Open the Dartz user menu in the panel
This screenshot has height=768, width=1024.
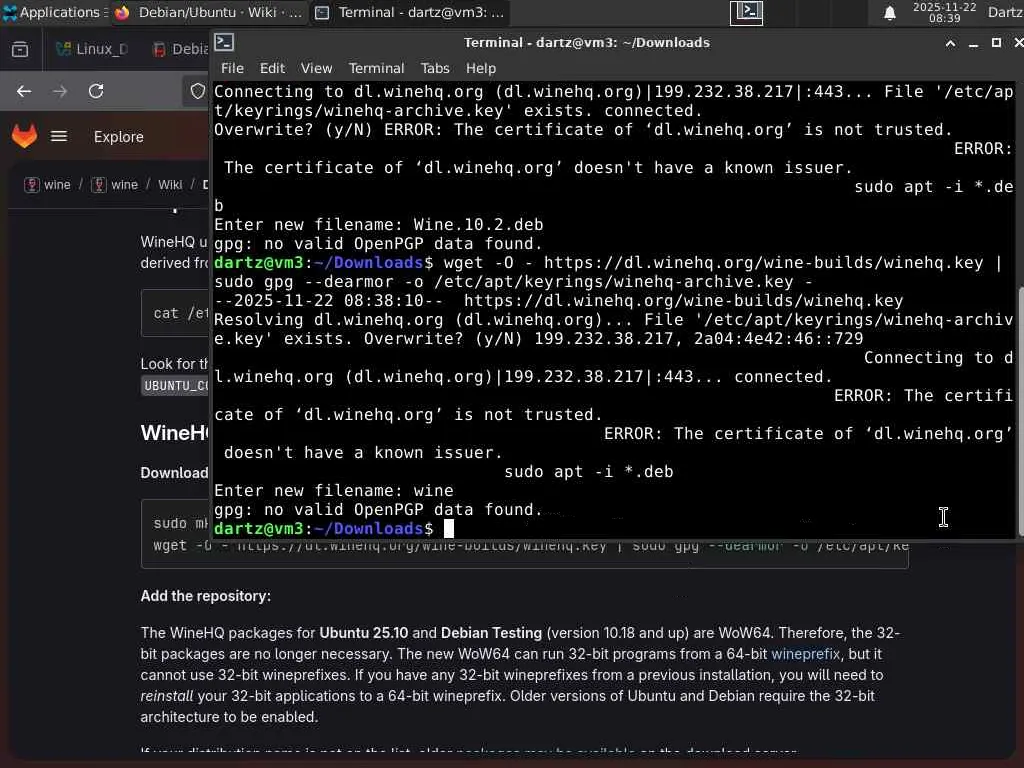pos(1005,12)
